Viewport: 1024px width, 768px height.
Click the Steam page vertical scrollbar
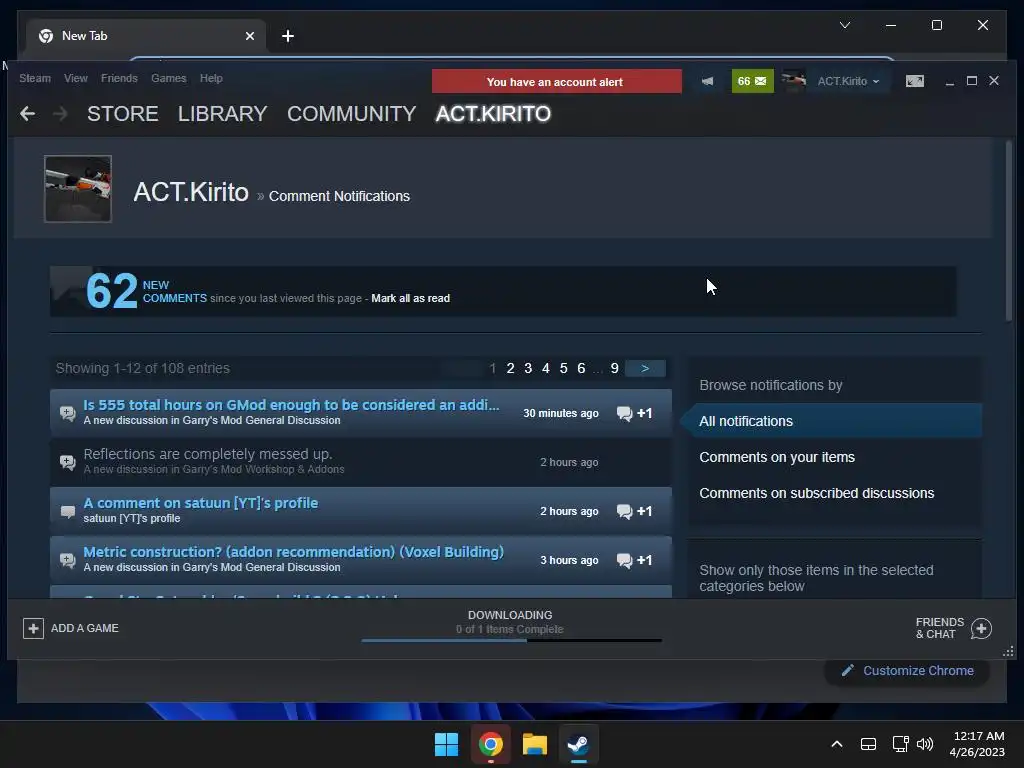(1009, 232)
